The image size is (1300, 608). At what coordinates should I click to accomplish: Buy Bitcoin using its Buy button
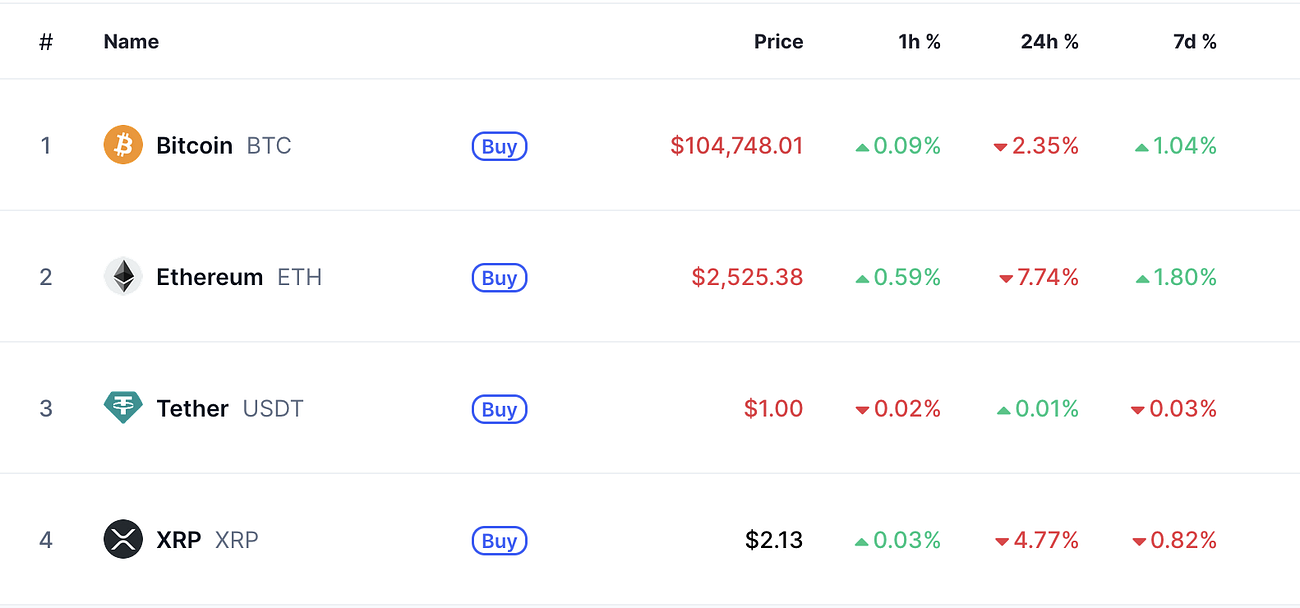(499, 146)
